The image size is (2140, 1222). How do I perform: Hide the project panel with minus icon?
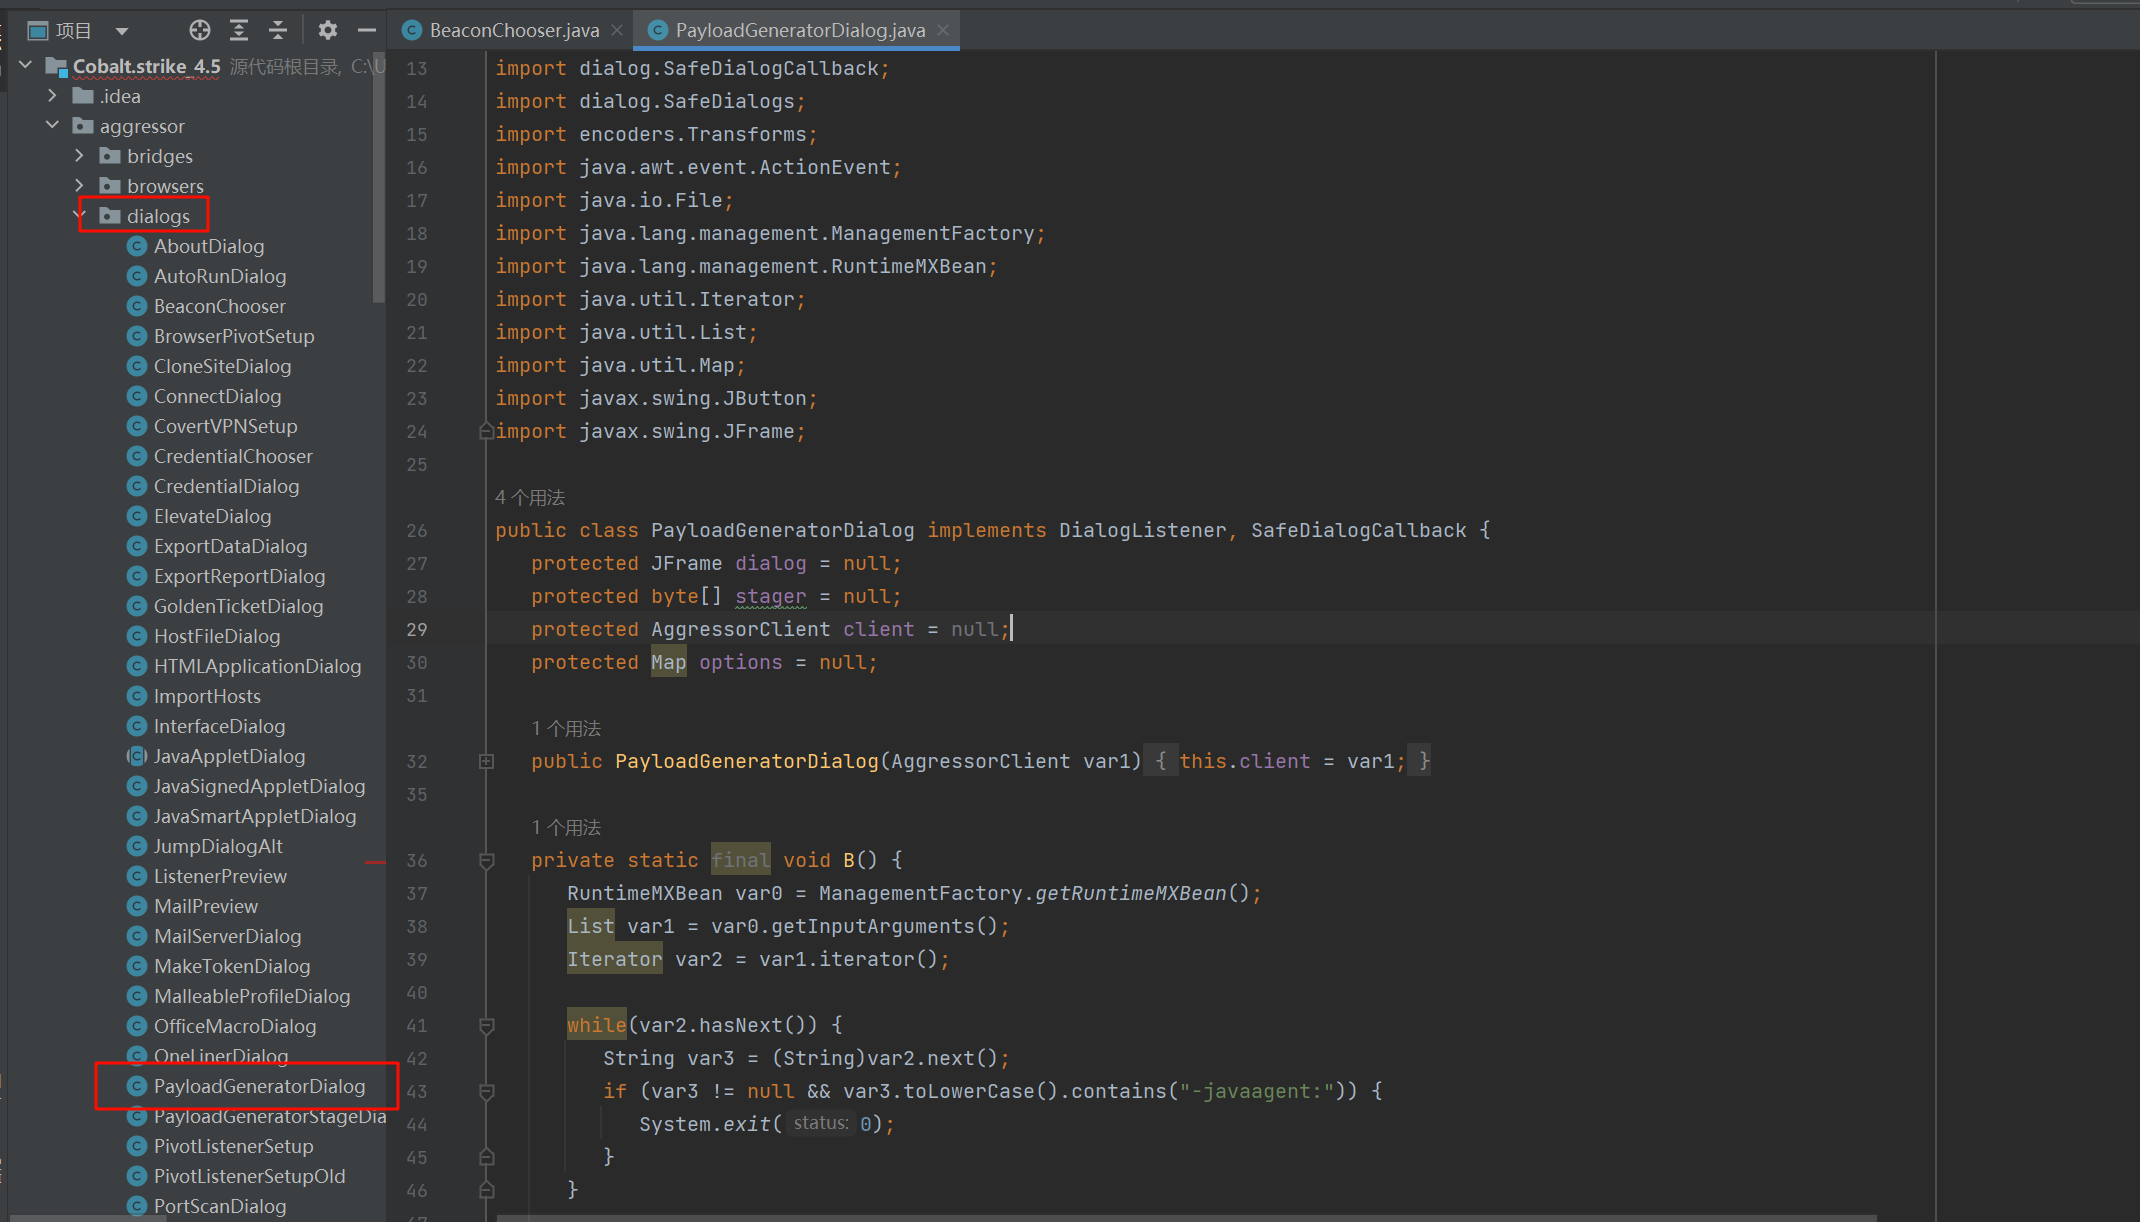pyautogui.click(x=366, y=31)
